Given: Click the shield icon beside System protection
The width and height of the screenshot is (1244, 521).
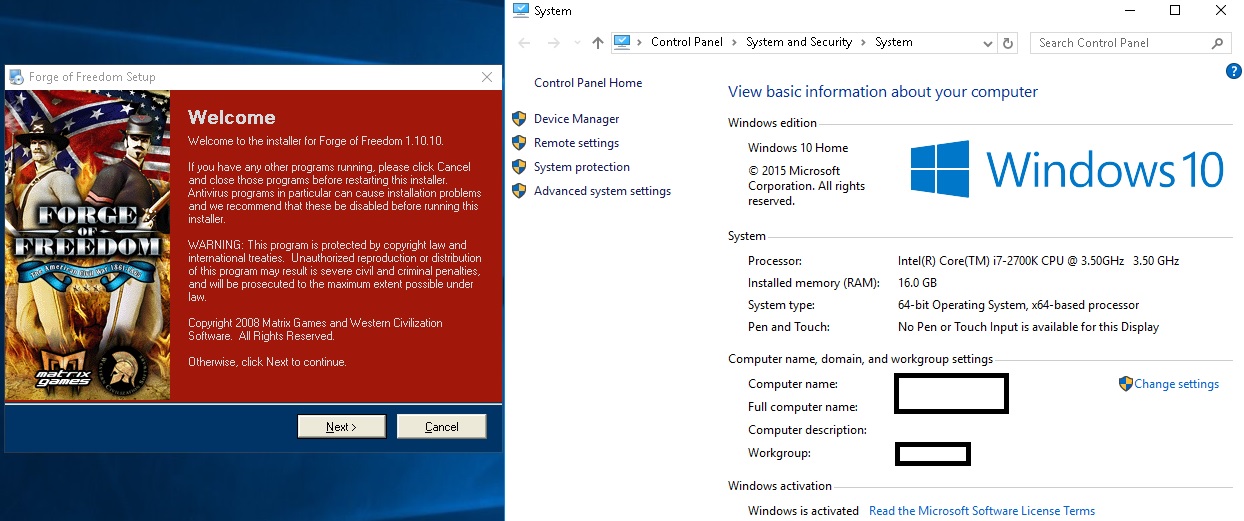Looking at the screenshot, I should coord(519,167).
